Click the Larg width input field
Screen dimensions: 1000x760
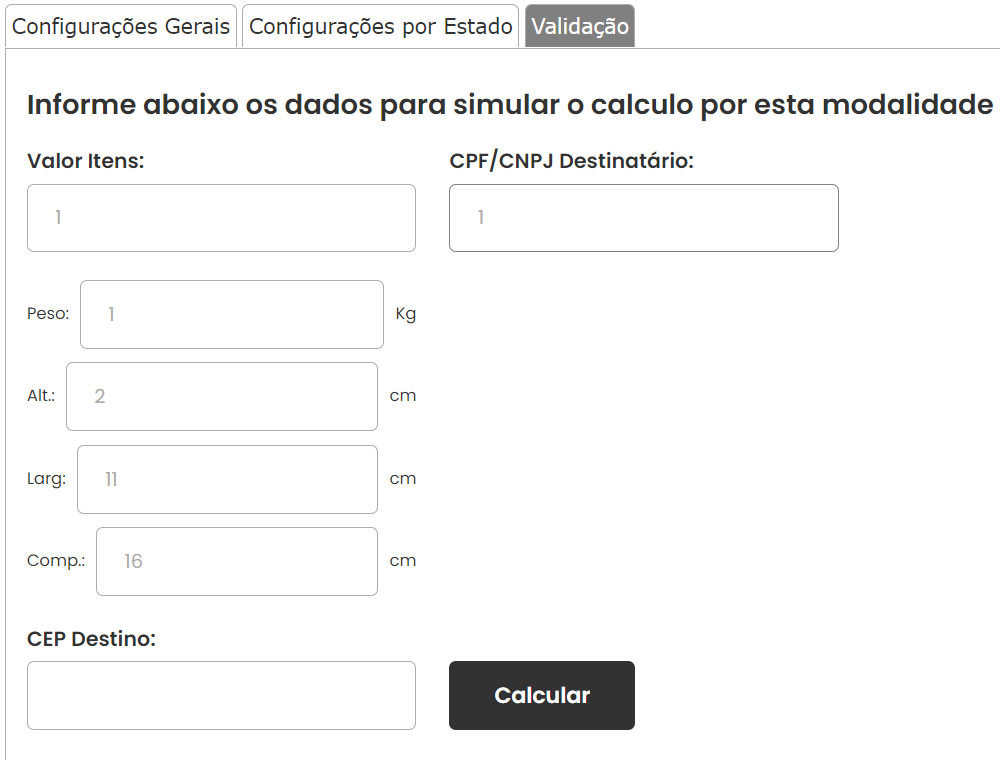227,479
